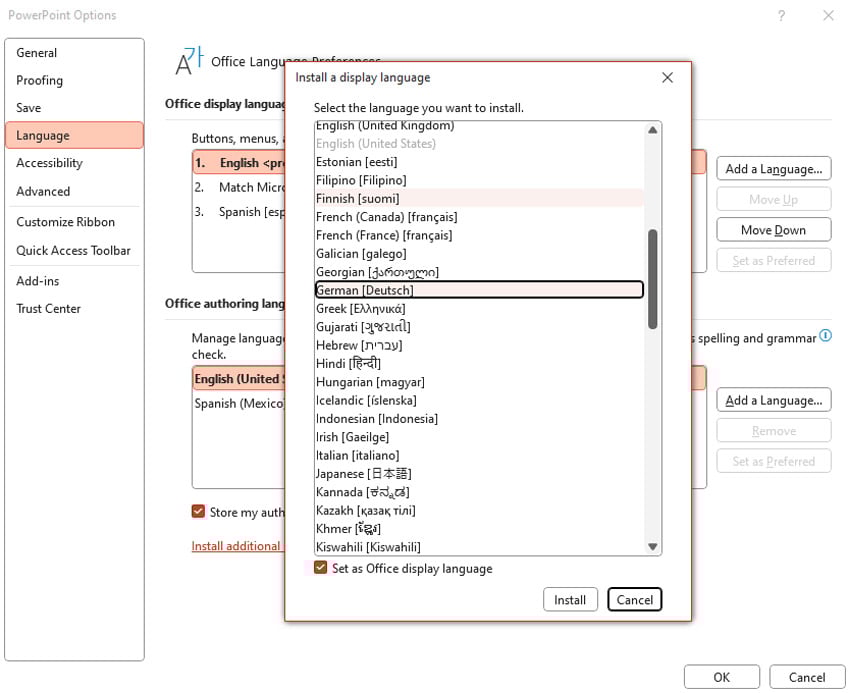The height and width of the screenshot is (693, 850).
Task: Click the help question mark icon
Action: [781, 15]
